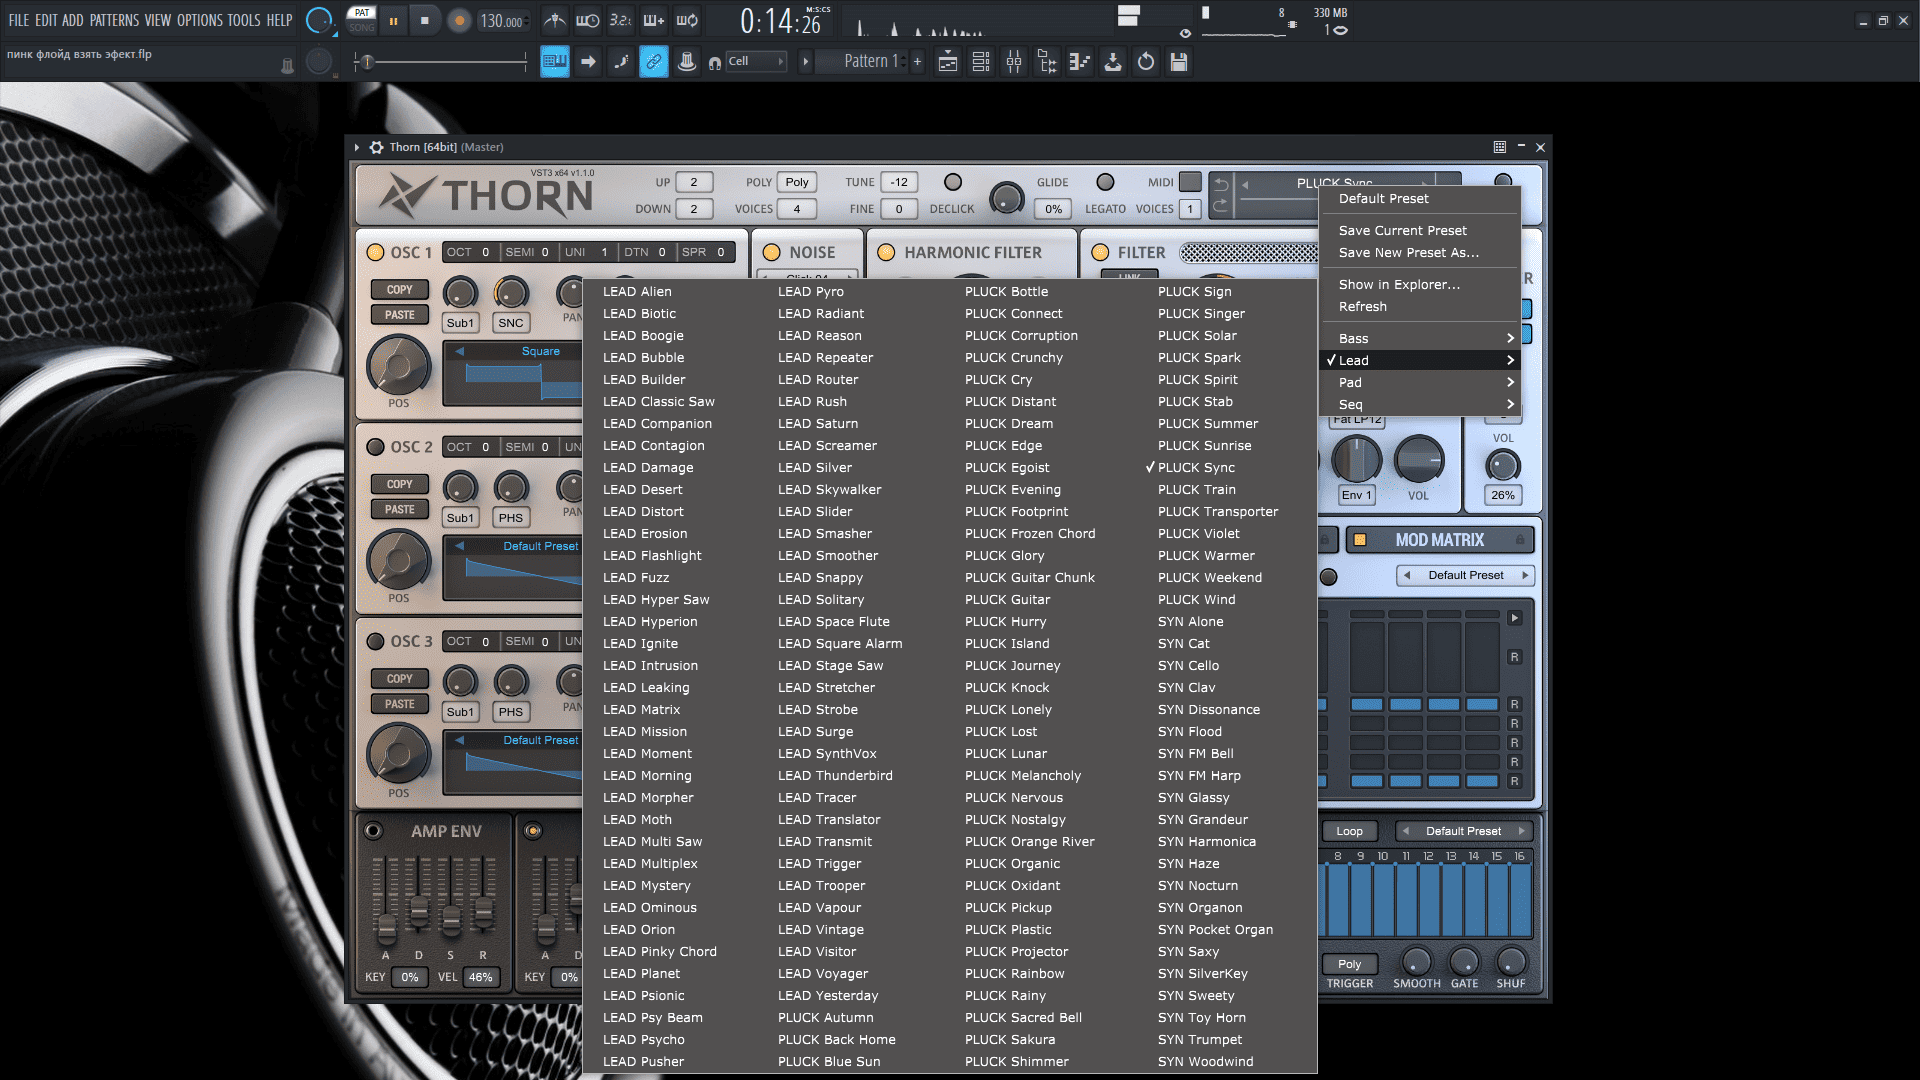Click the Thorn preset redo arrow icon

tap(1220, 207)
